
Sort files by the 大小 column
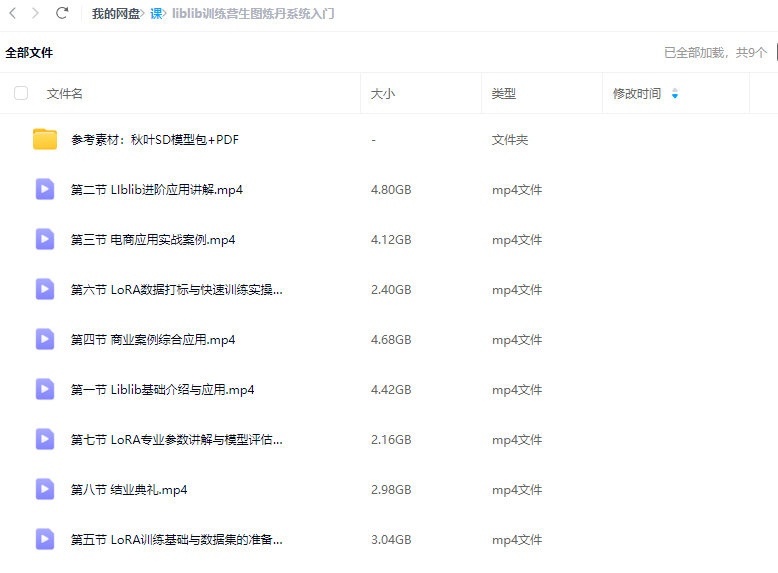point(383,94)
